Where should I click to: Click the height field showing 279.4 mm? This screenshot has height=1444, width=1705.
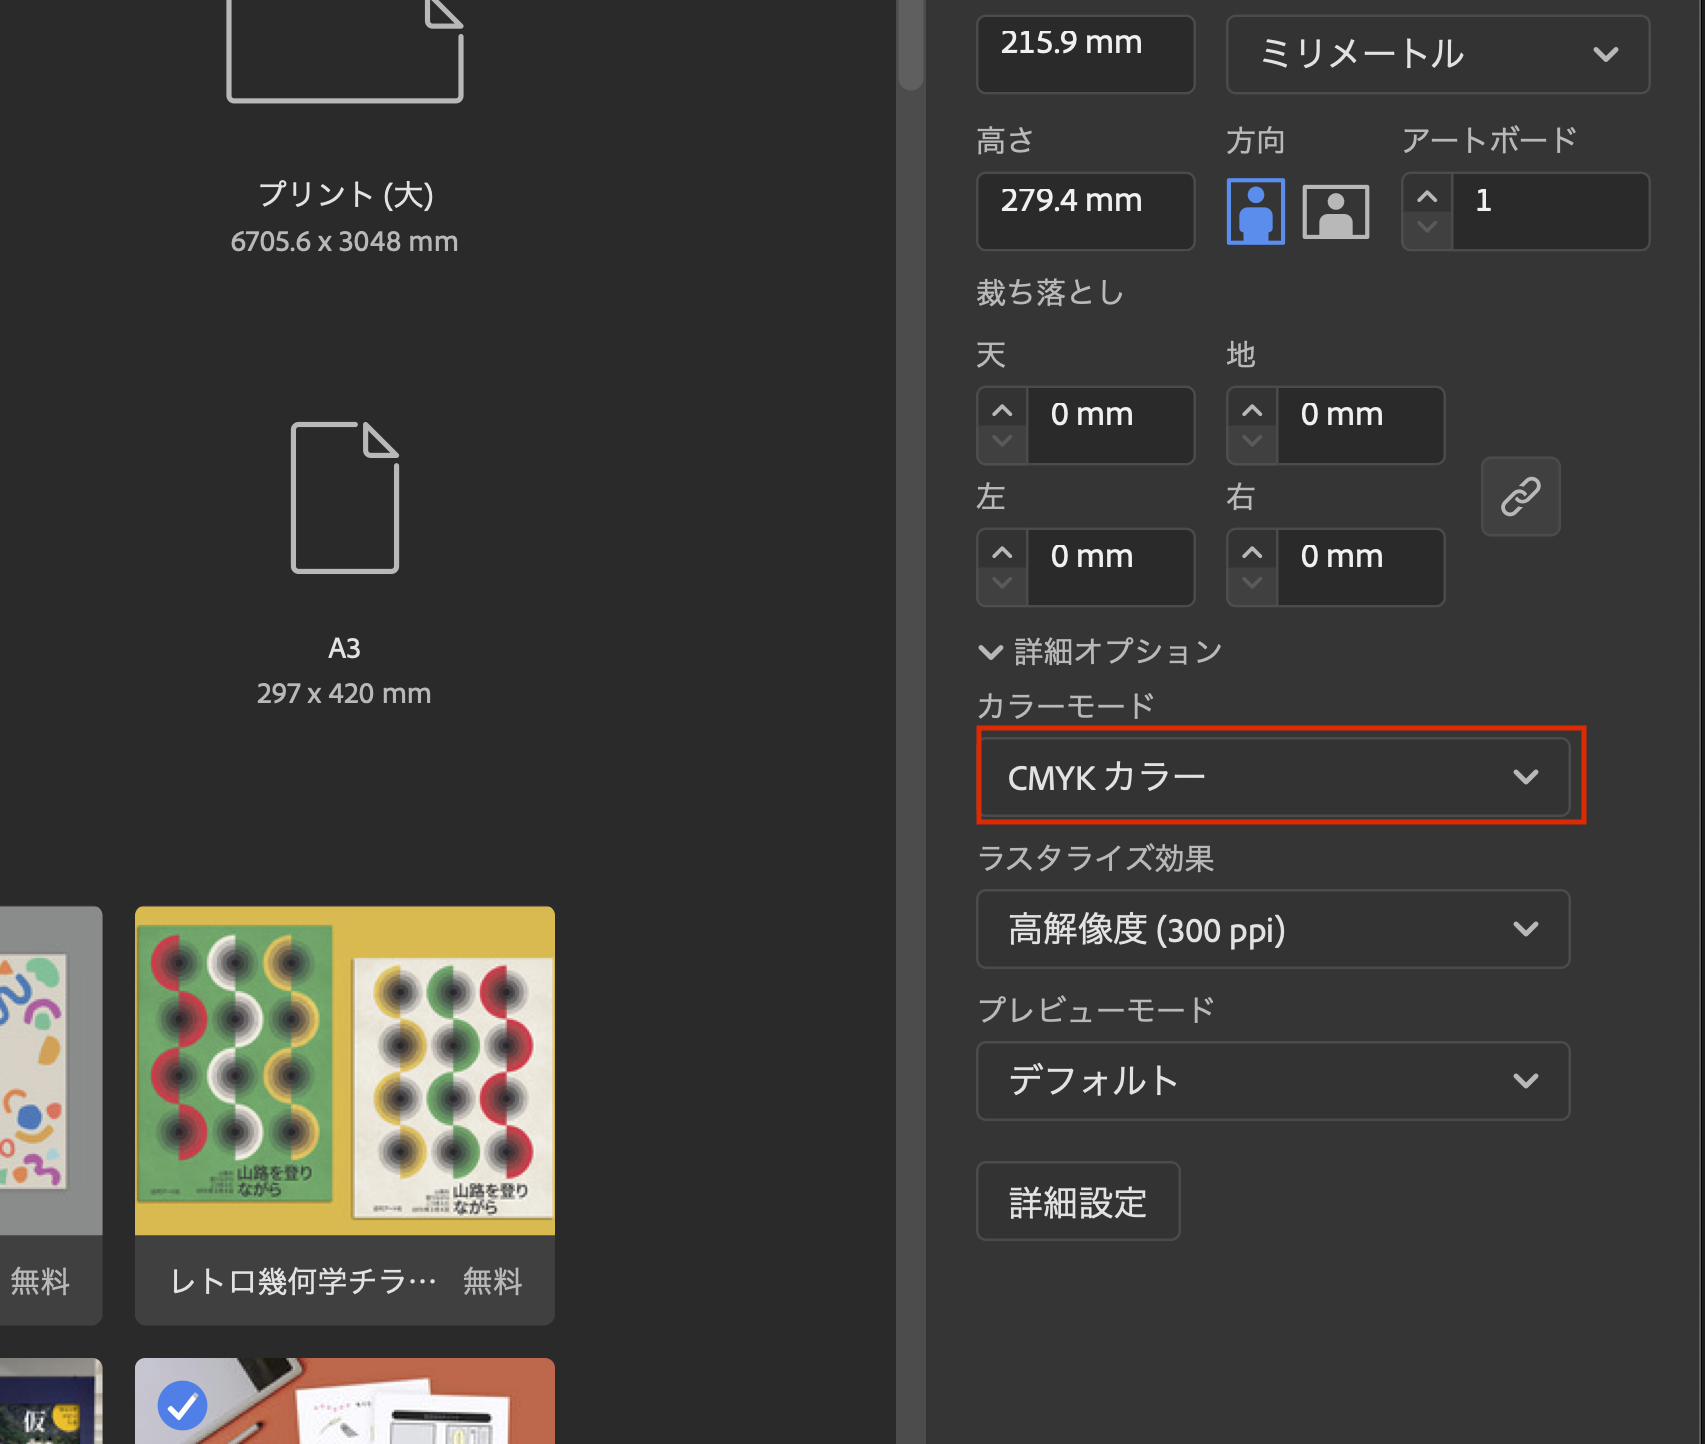[x=1085, y=211]
